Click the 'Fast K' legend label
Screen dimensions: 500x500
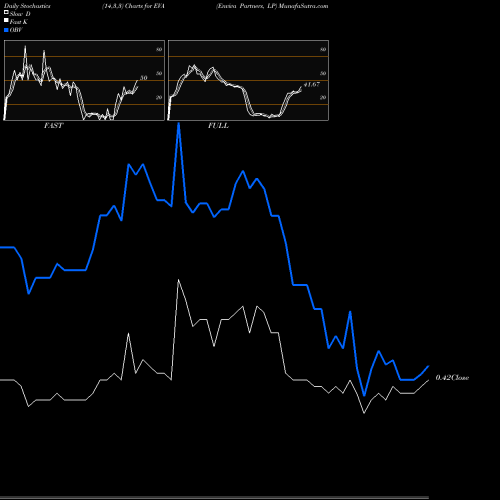pos(19,22)
